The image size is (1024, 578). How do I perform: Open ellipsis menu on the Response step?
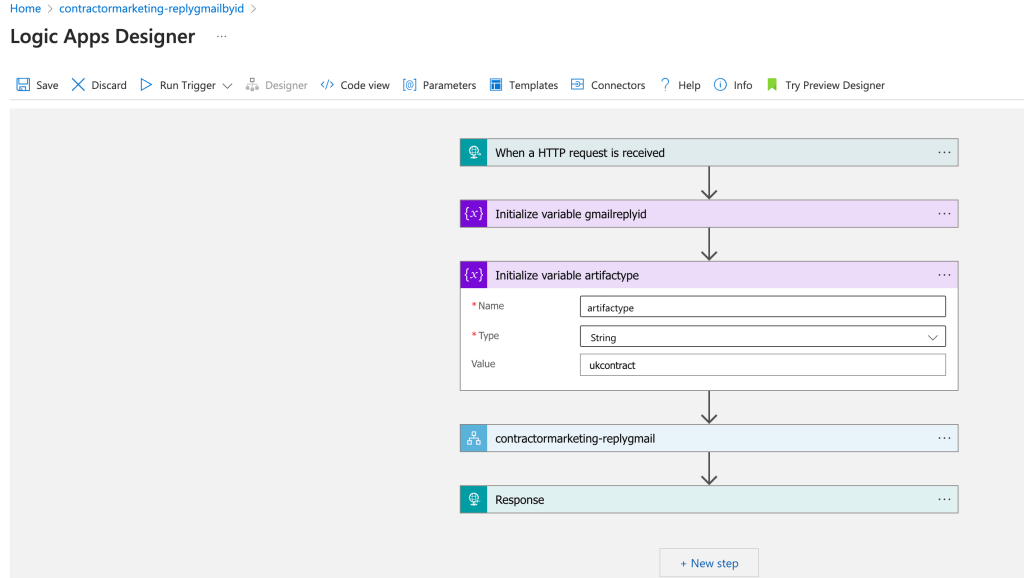coord(944,500)
